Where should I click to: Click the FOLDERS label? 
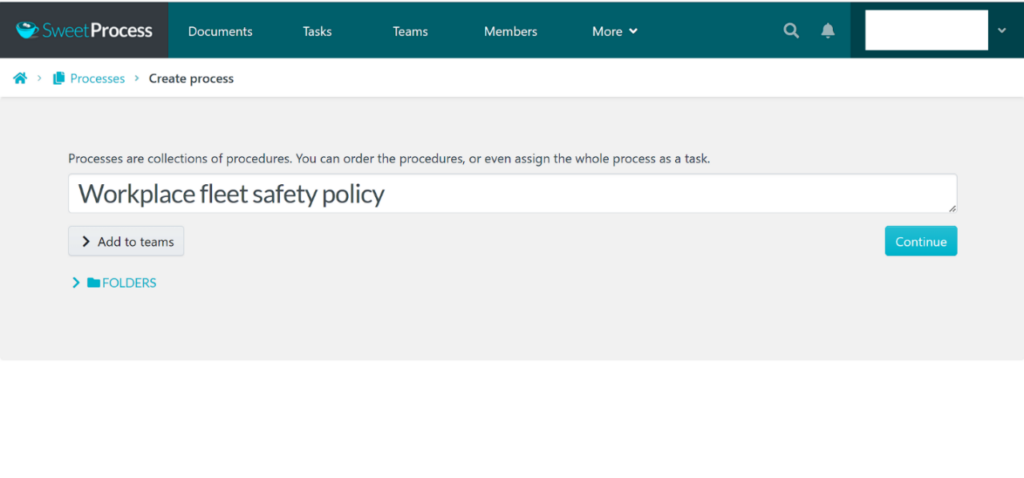tap(129, 283)
